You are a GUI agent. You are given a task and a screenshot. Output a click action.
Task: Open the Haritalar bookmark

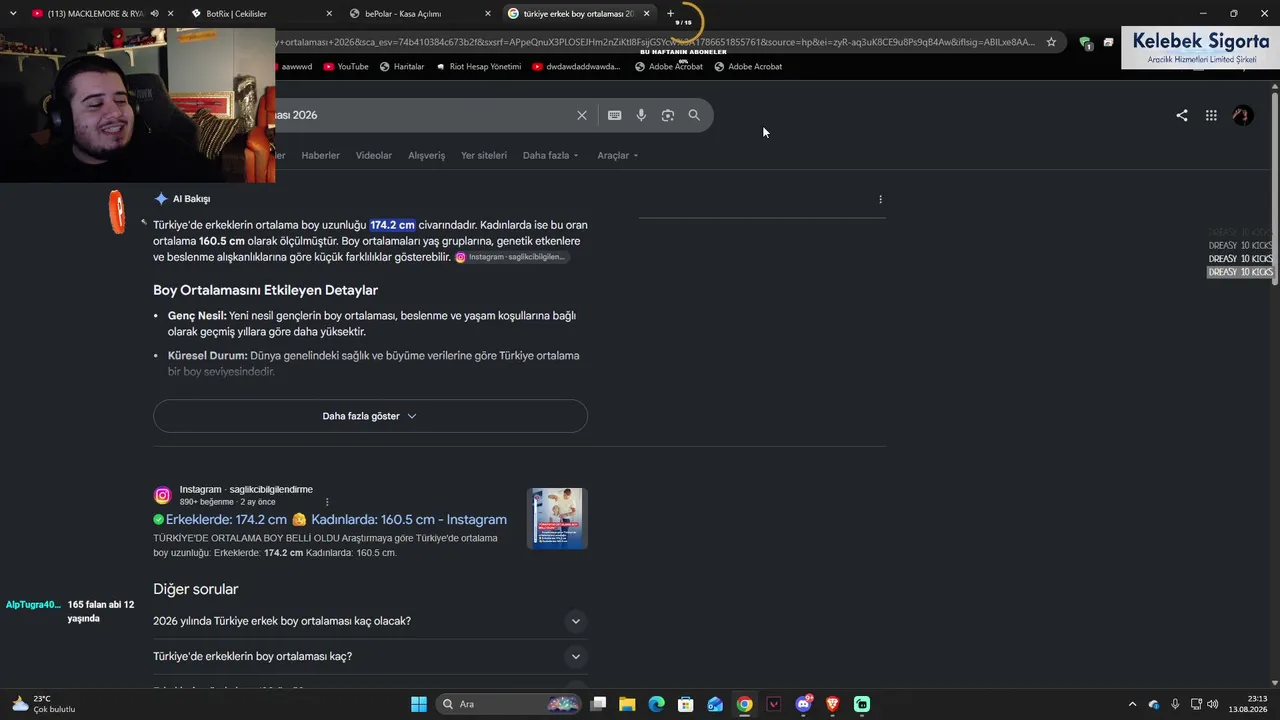coord(401,67)
